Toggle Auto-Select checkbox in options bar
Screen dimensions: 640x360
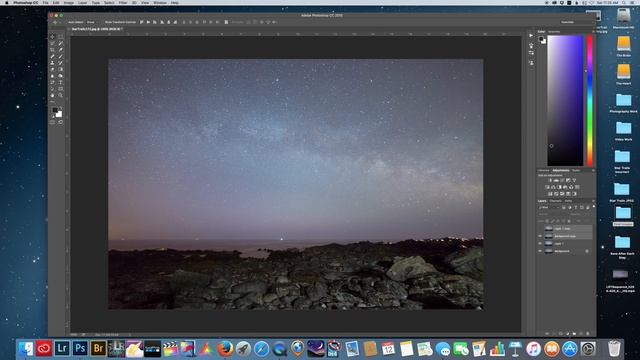click(67, 22)
